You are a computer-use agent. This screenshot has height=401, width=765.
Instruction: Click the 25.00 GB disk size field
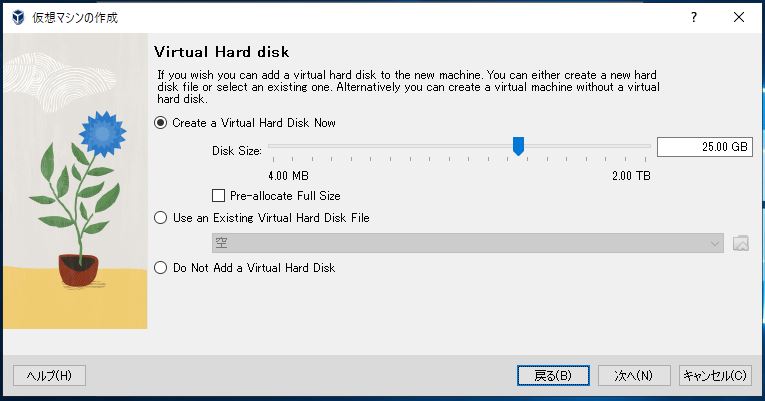click(x=704, y=147)
